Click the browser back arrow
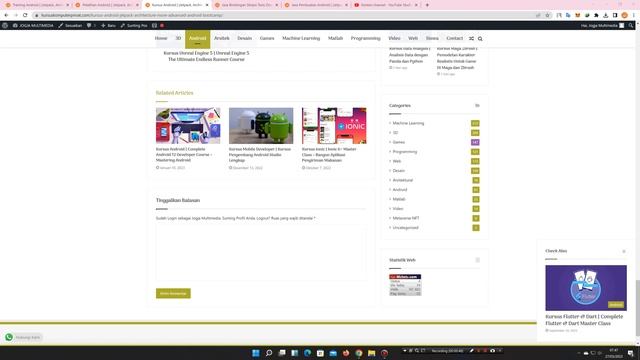Screen dimensions: 640x360 6,15
